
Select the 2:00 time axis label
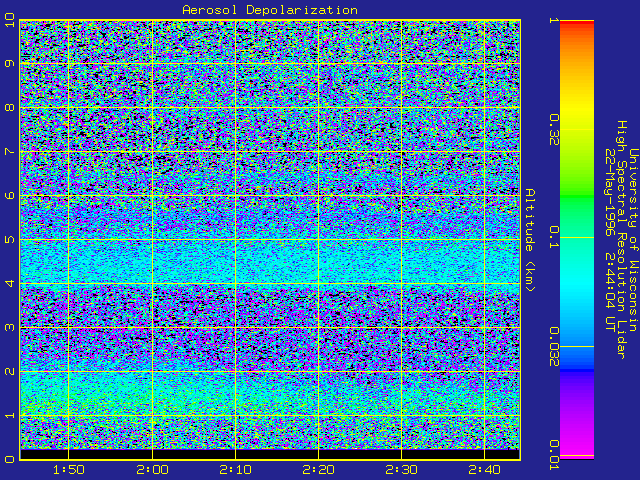(x=152, y=470)
